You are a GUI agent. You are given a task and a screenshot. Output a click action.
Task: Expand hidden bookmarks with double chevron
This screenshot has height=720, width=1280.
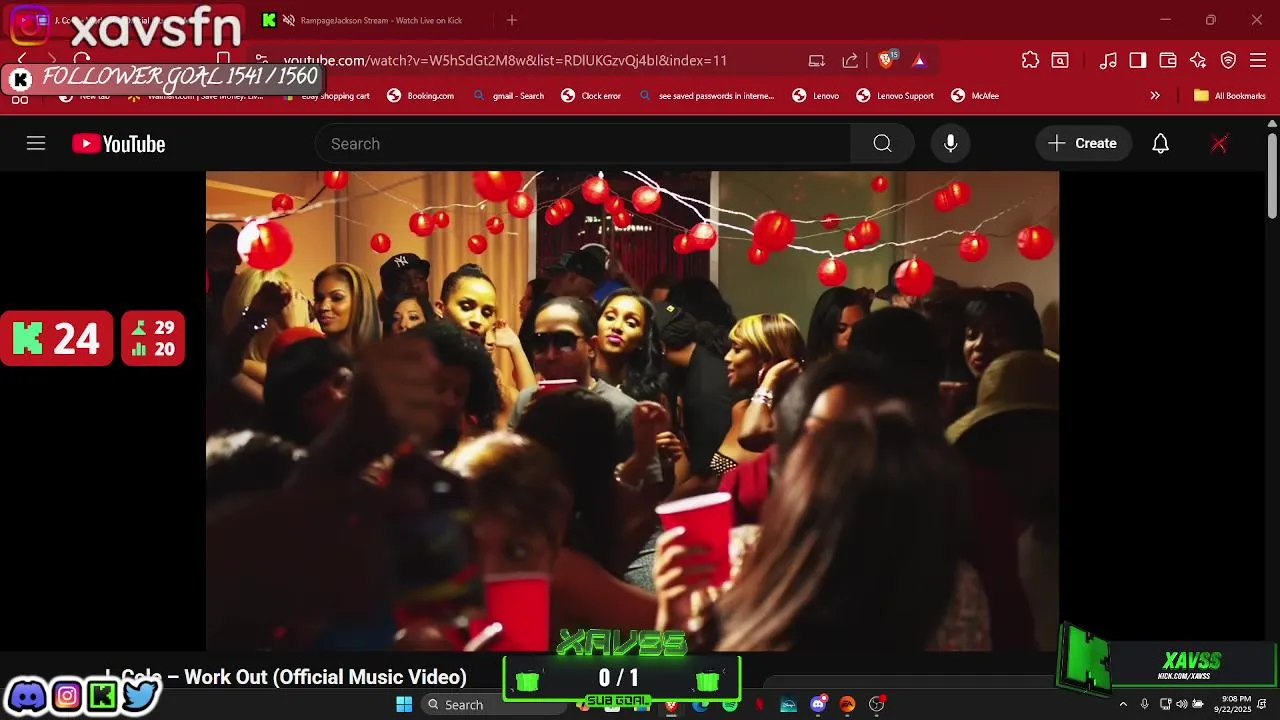pyautogui.click(x=1155, y=96)
